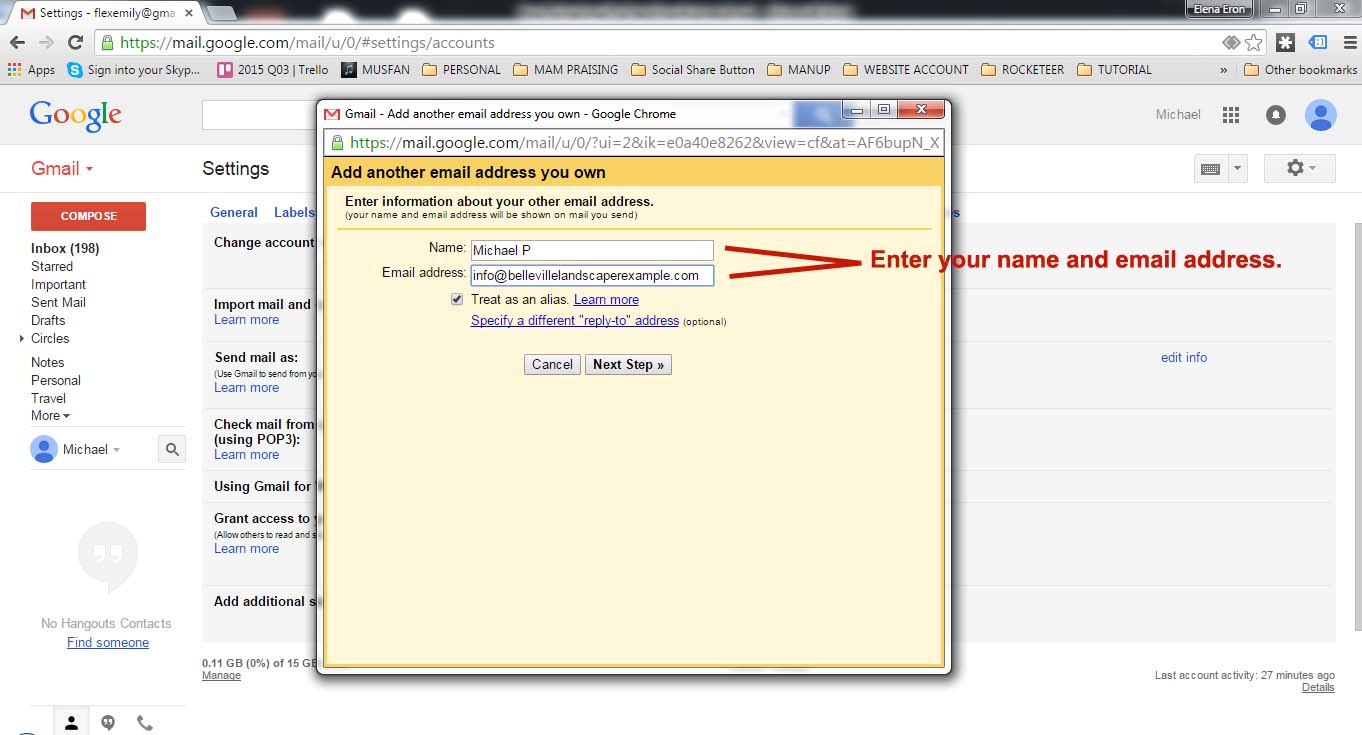Open the settings gear dropdown
This screenshot has height=735, width=1362.
(x=1299, y=168)
